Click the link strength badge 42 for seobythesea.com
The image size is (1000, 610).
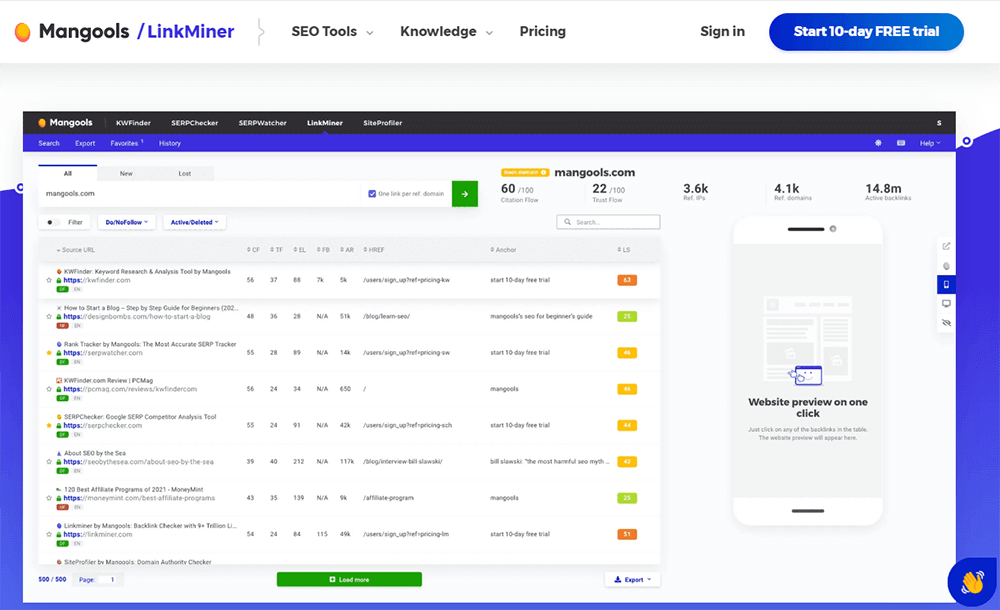(627, 462)
